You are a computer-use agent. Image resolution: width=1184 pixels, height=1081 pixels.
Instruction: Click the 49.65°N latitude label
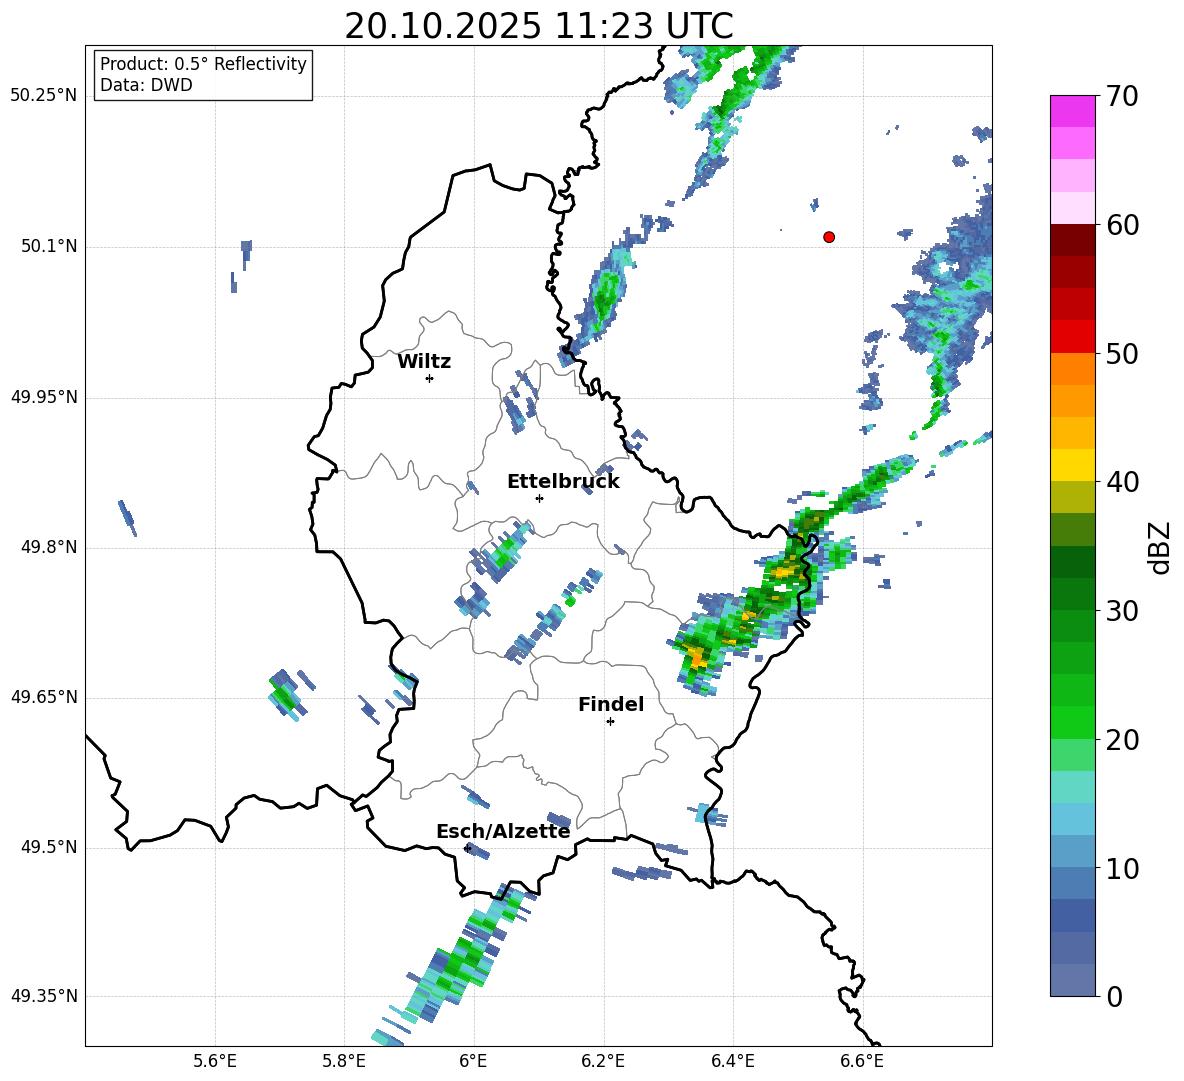click(x=43, y=697)
